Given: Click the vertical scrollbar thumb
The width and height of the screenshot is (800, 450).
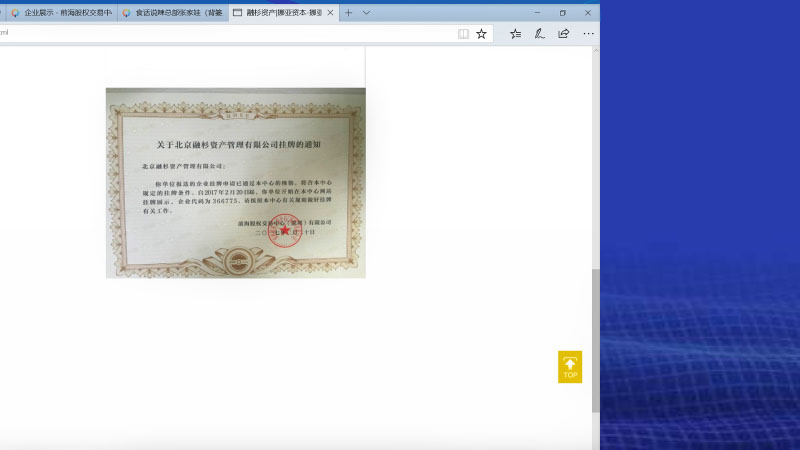Looking at the screenshot, I should point(596,340).
